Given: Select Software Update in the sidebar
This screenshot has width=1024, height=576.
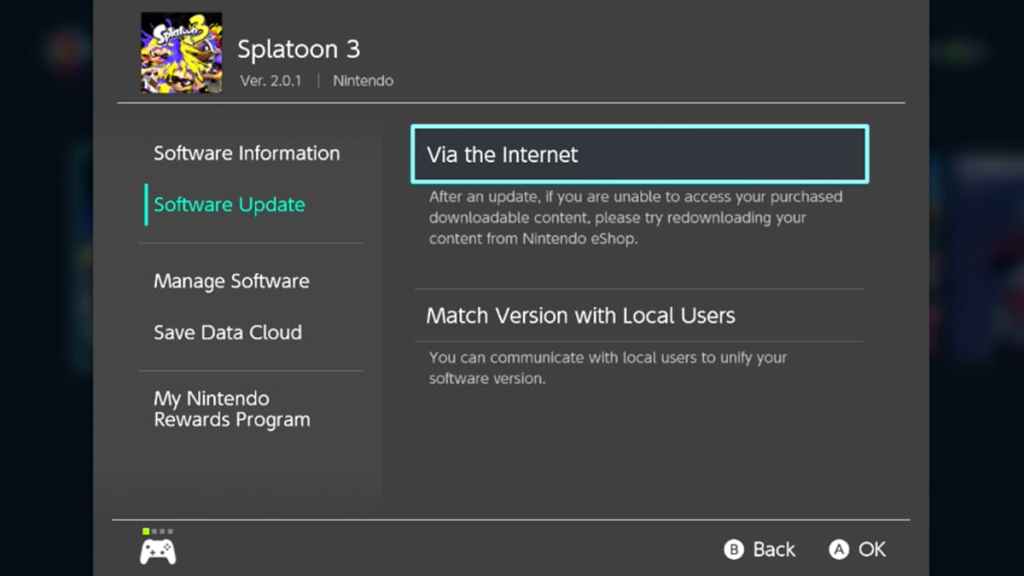Looking at the screenshot, I should pyautogui.click(x=229, y=205).
